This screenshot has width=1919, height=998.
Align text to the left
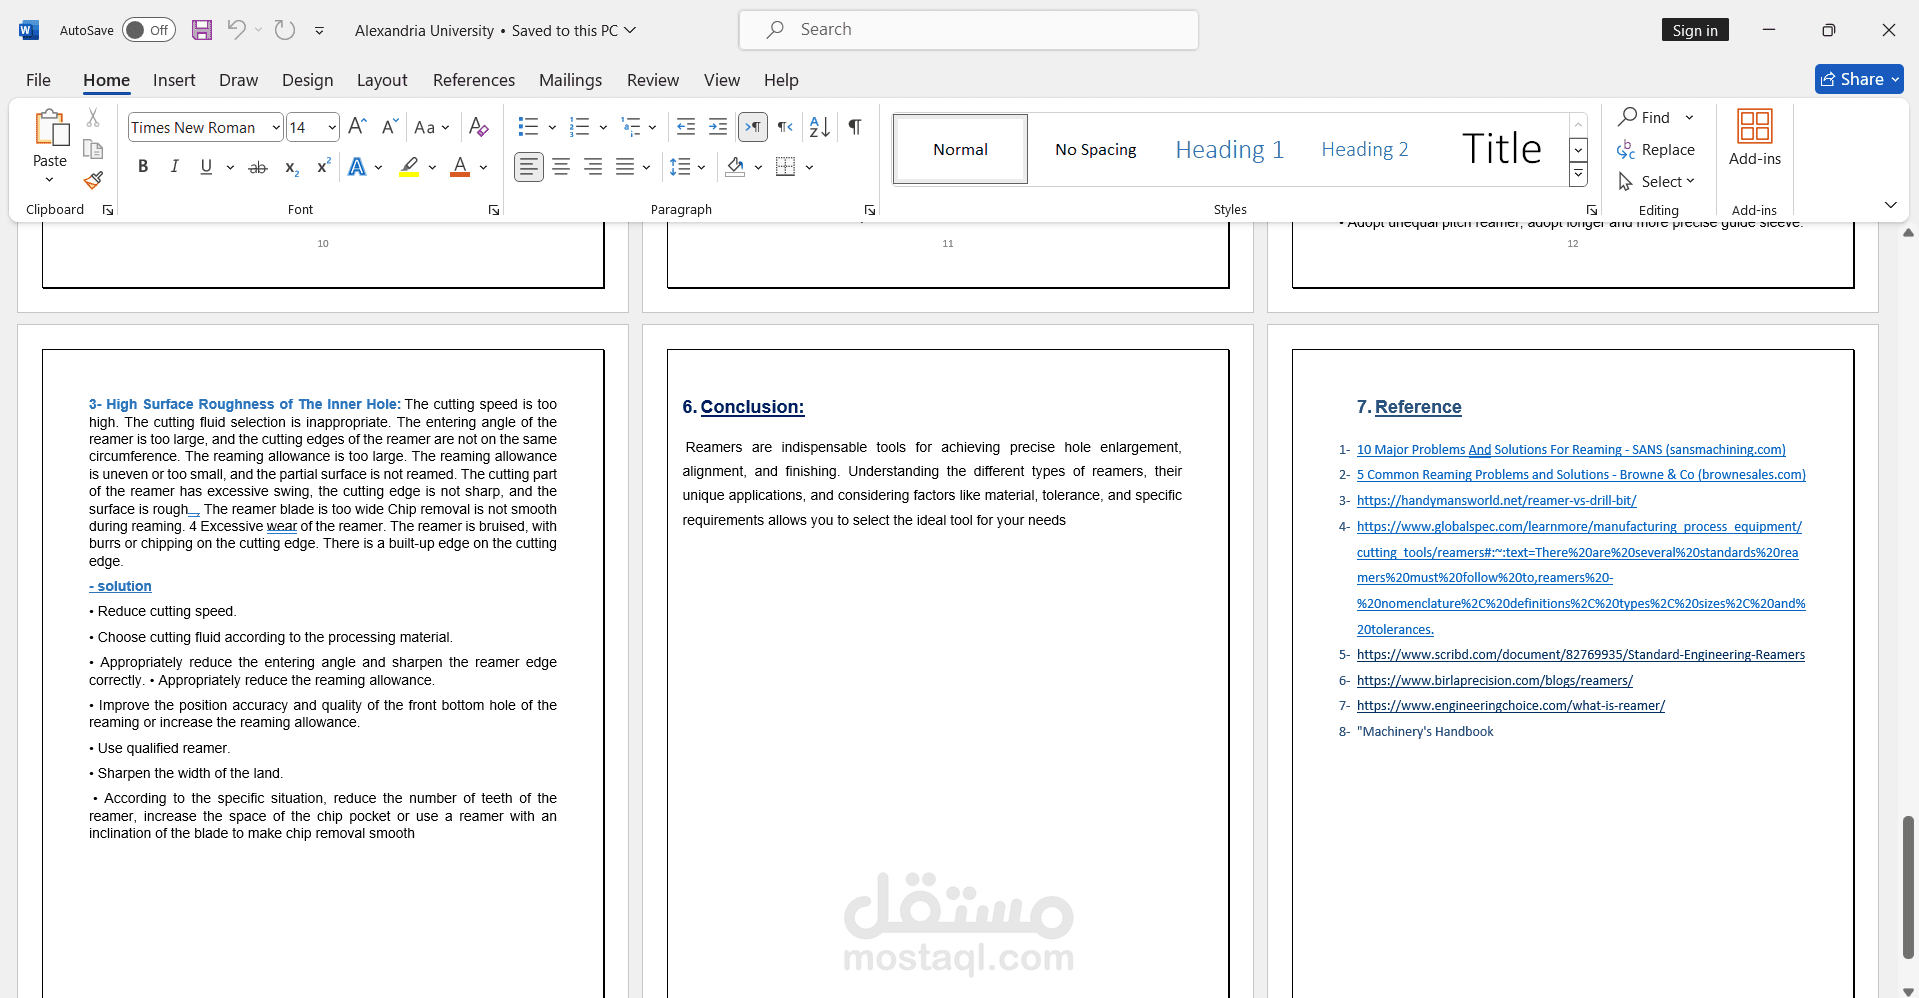coord(529,167)
